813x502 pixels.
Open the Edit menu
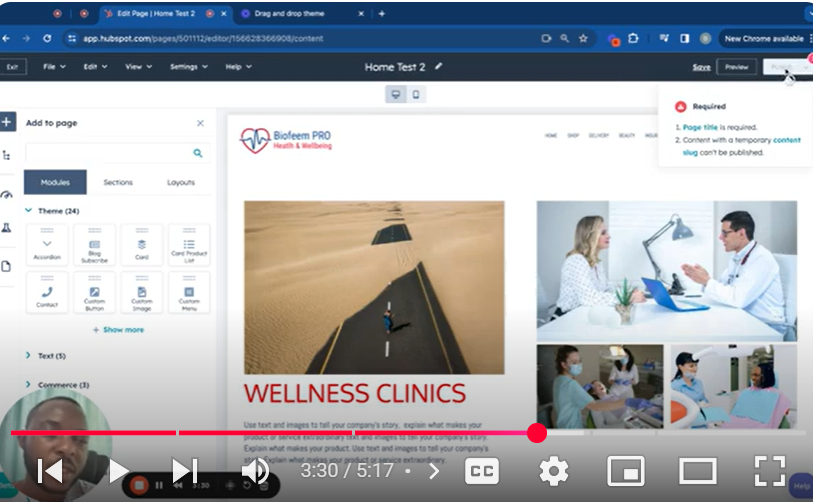tap(95, 66)
